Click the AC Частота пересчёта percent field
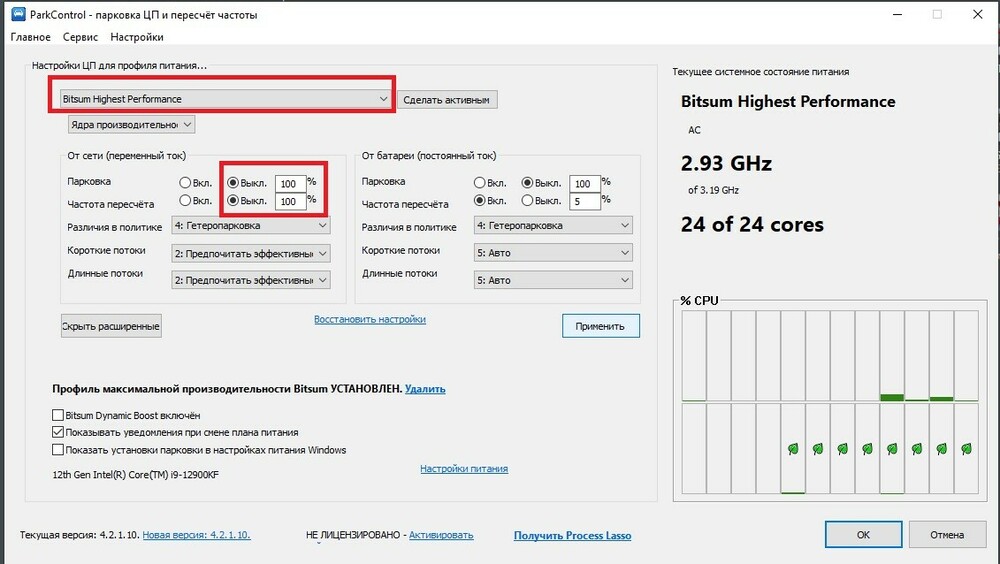Viewport: 1000px width, 564px height. coord(290,202)
